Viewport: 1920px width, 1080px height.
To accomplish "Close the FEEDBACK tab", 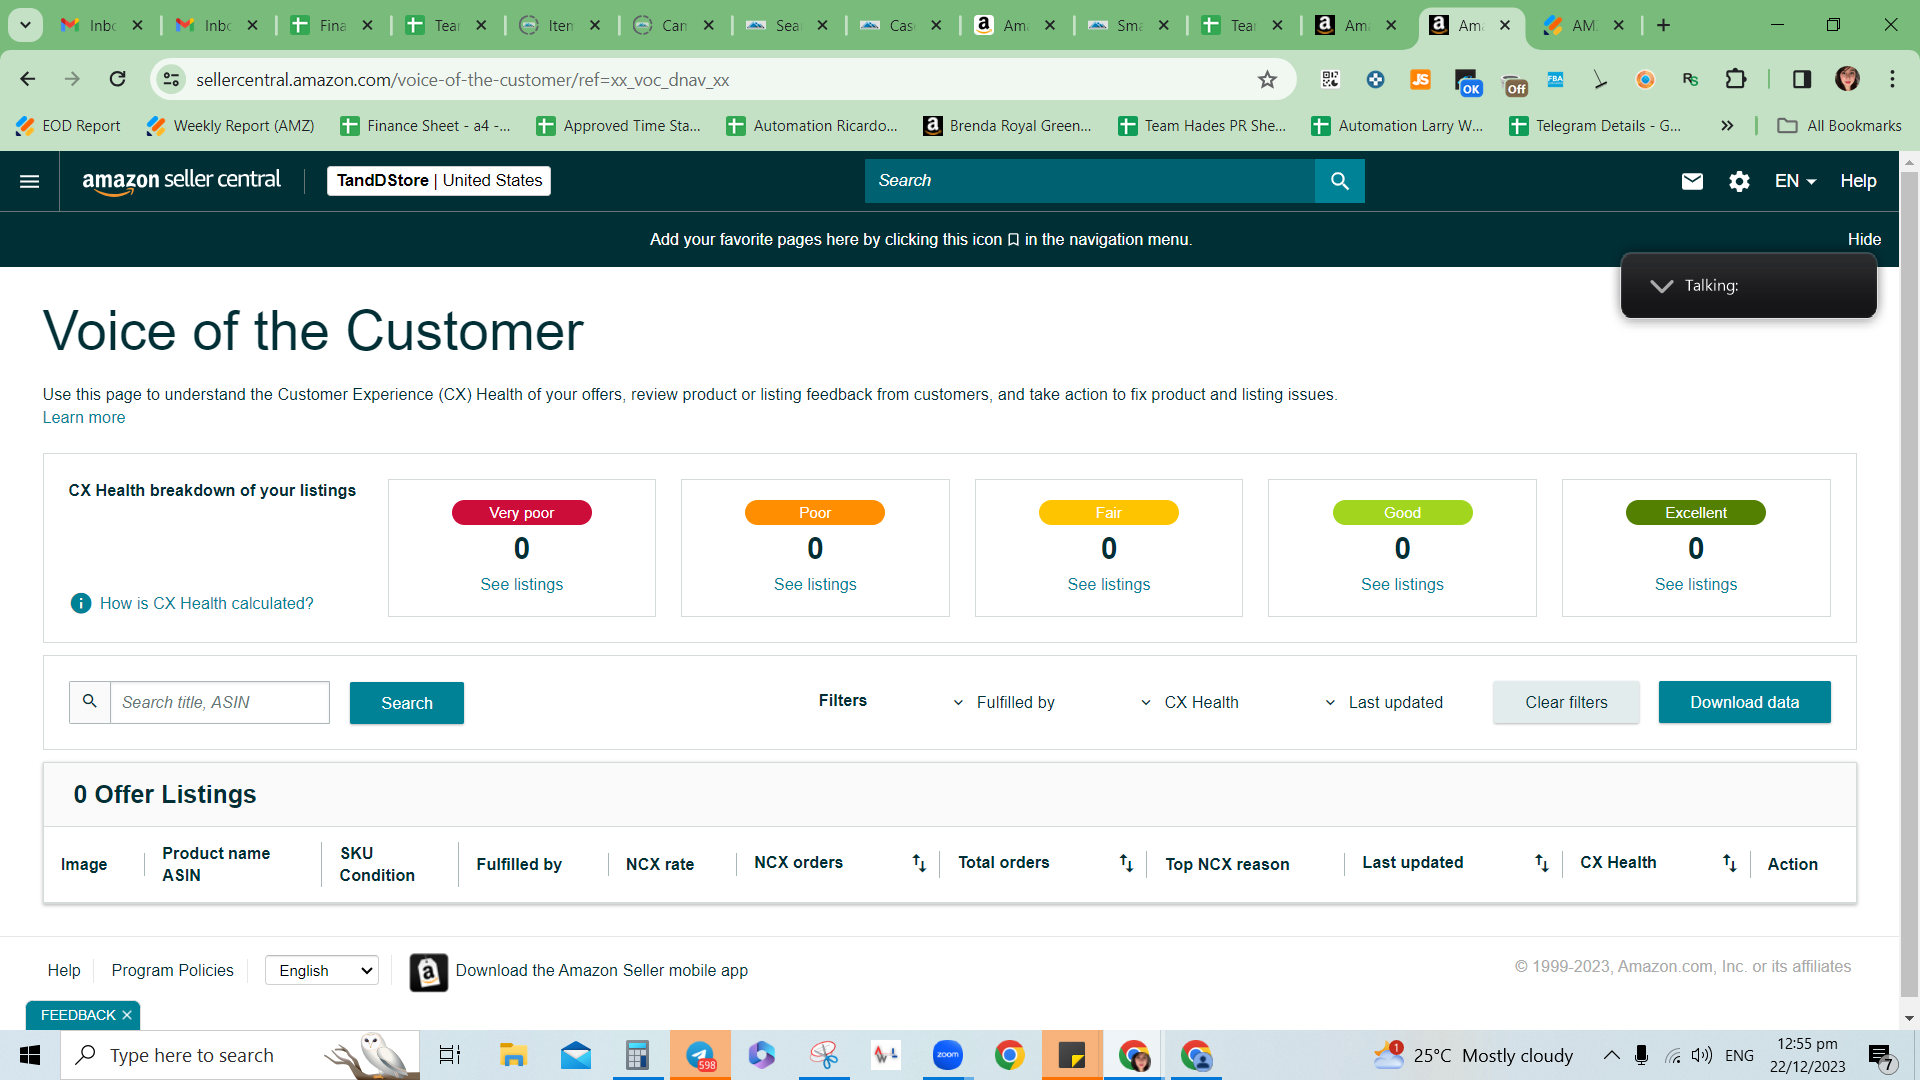I will 127,1015.
